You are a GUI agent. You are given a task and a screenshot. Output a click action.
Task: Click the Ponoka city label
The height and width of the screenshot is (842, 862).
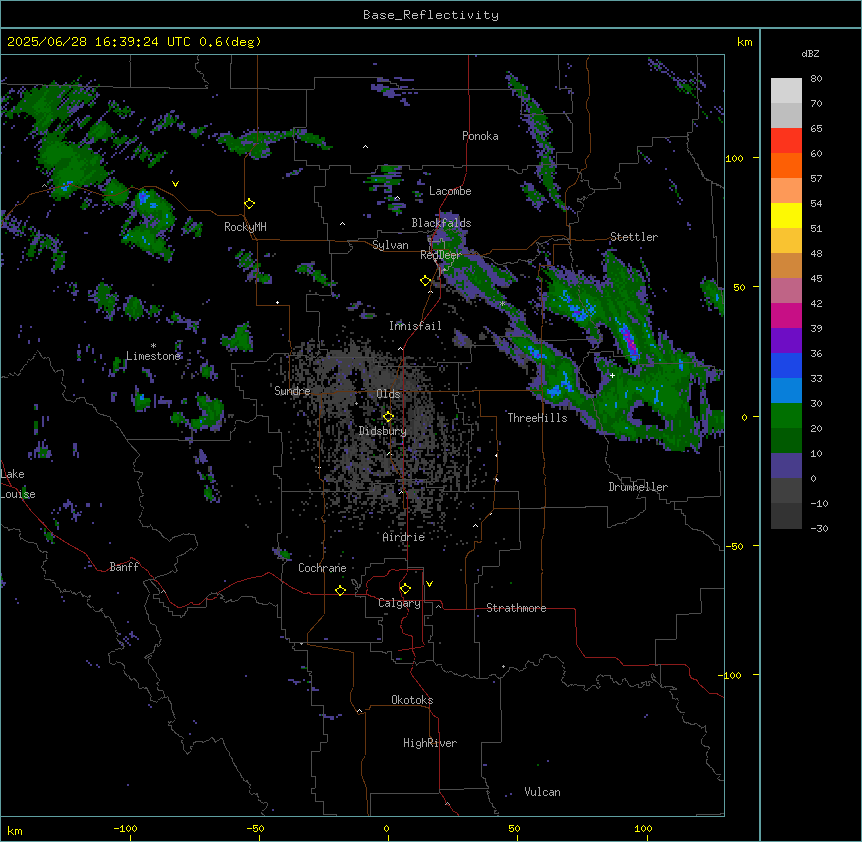coord(480,136)
